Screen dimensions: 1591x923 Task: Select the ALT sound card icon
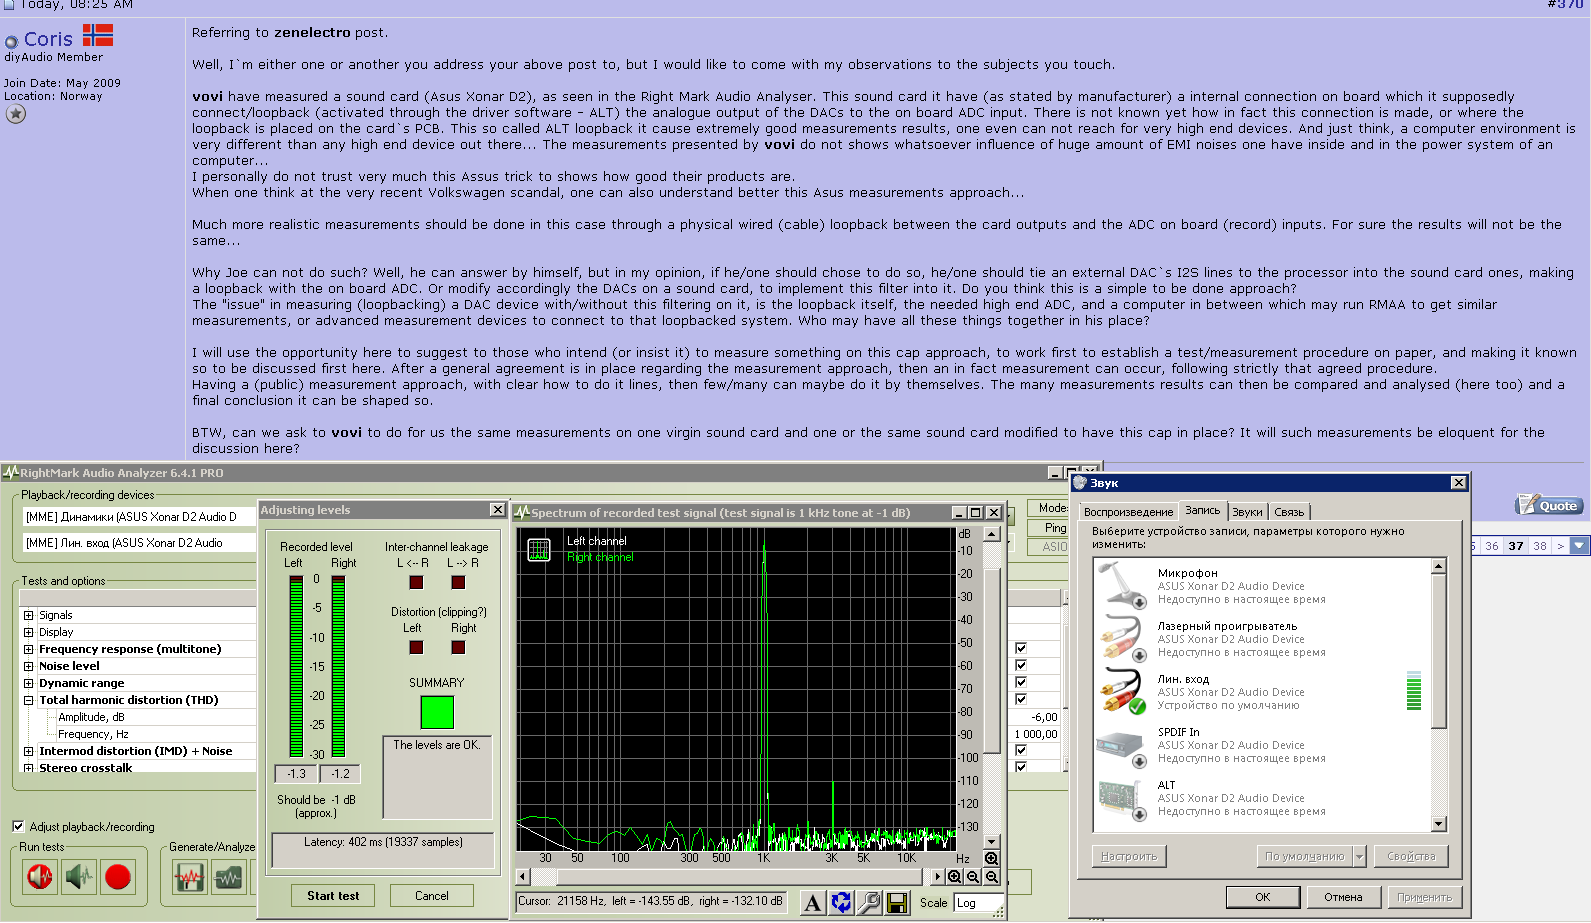1122,798
